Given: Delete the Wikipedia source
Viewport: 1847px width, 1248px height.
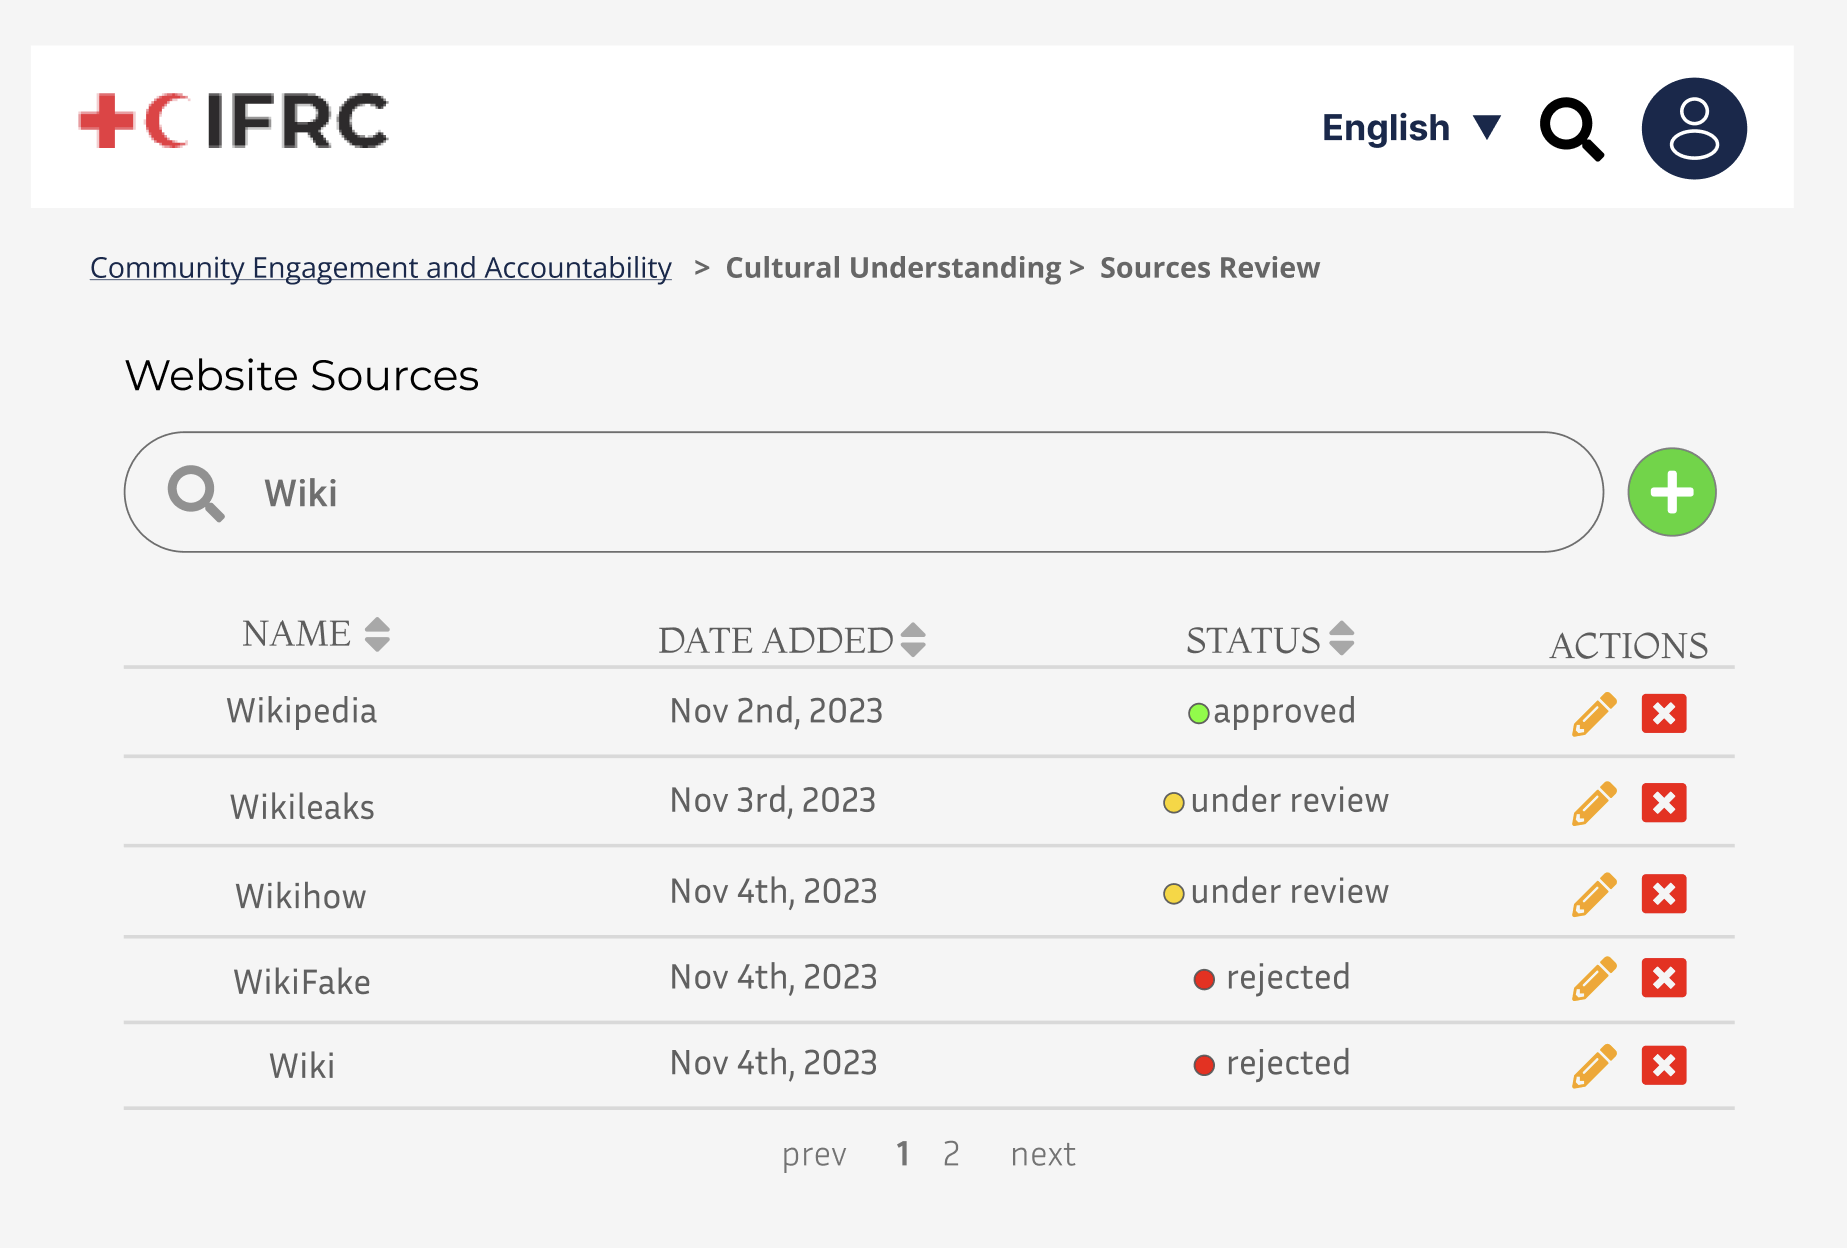Looking at the screenshot, I should click(1664, 714).
